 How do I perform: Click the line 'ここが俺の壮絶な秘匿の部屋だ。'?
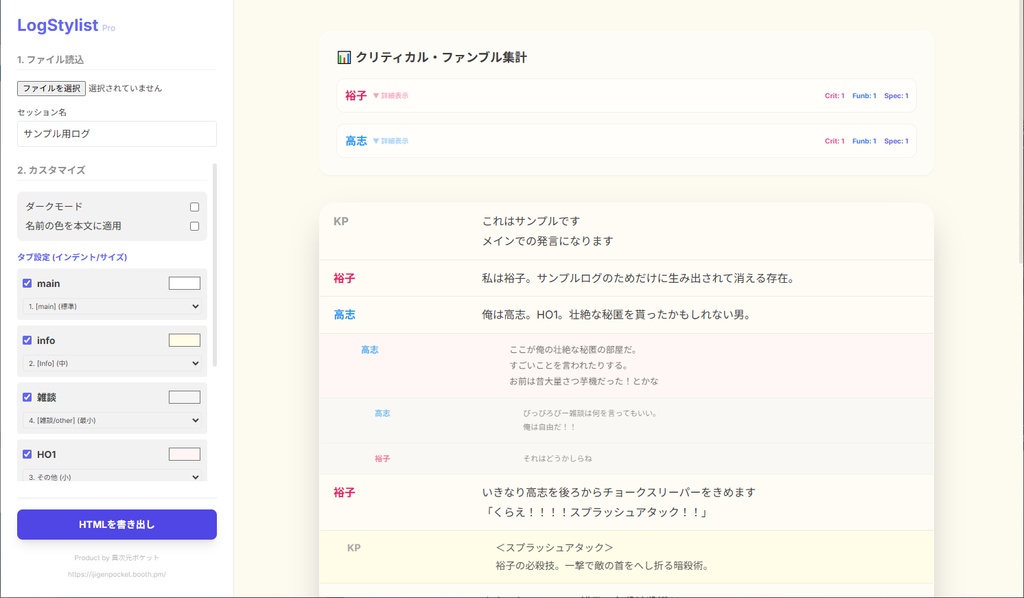point(573,350)
